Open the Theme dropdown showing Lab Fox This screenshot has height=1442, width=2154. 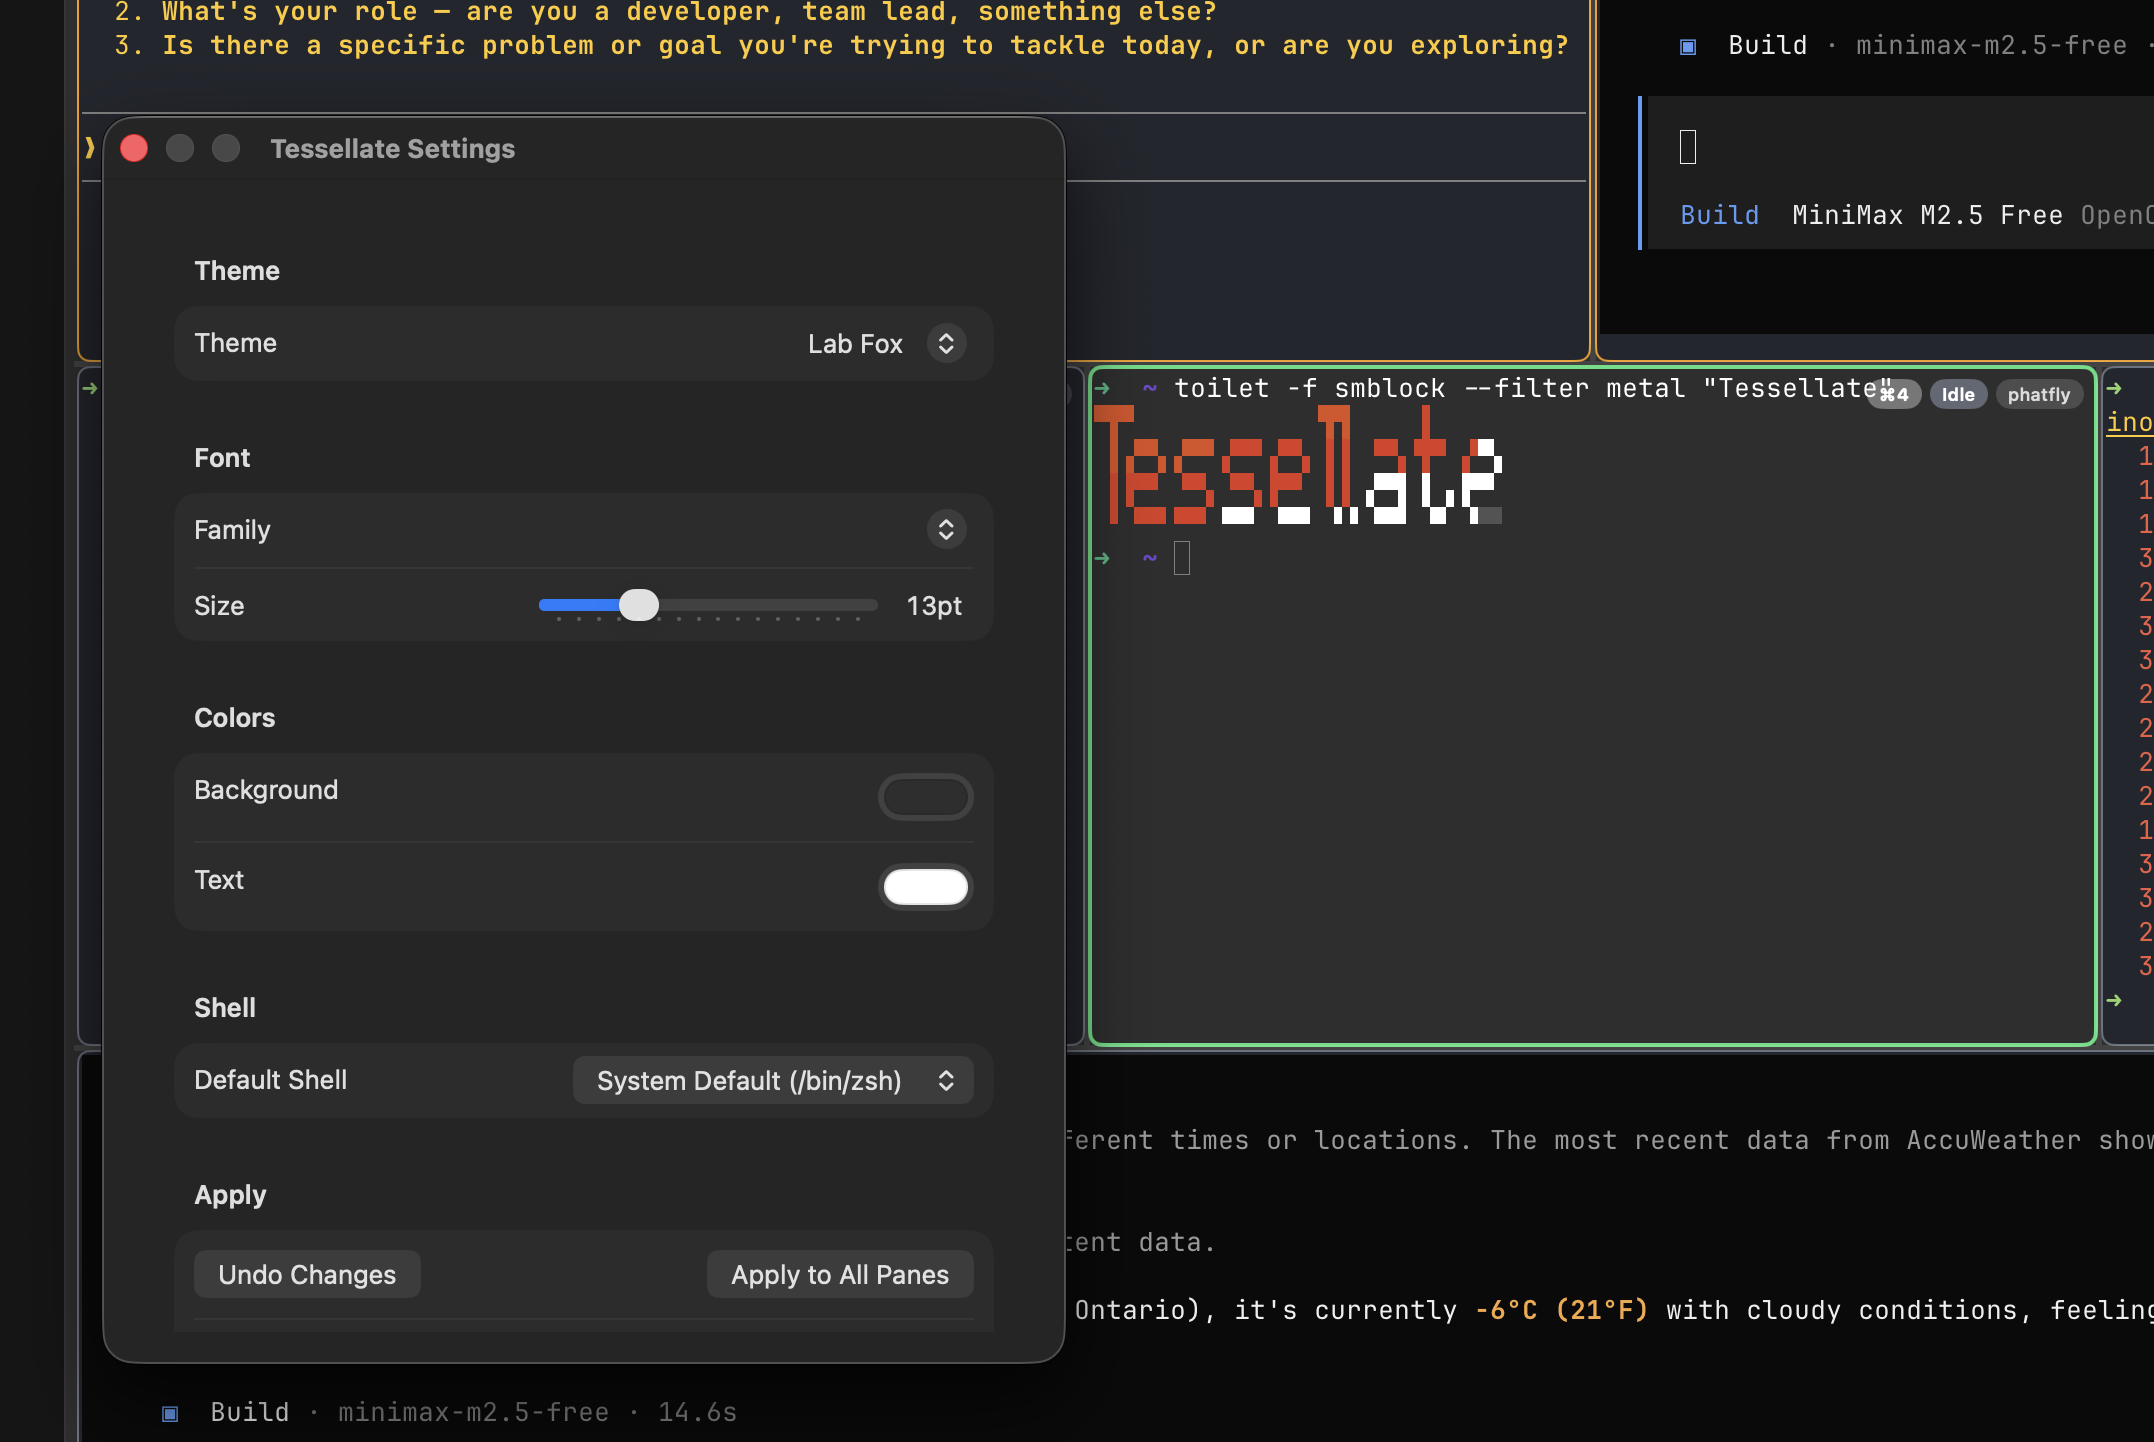944,343
